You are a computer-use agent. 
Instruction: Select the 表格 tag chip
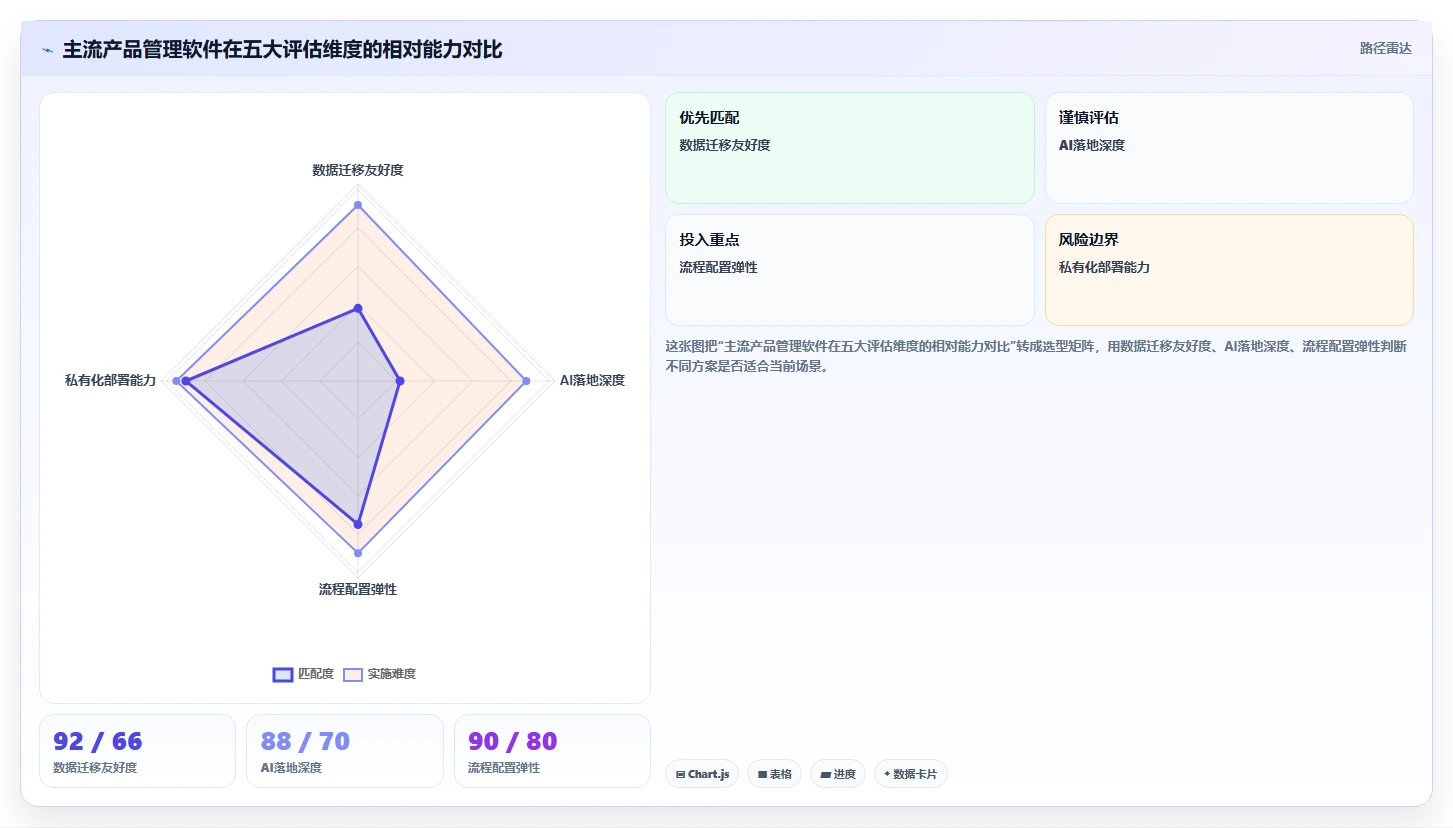(x=774, y=774)
